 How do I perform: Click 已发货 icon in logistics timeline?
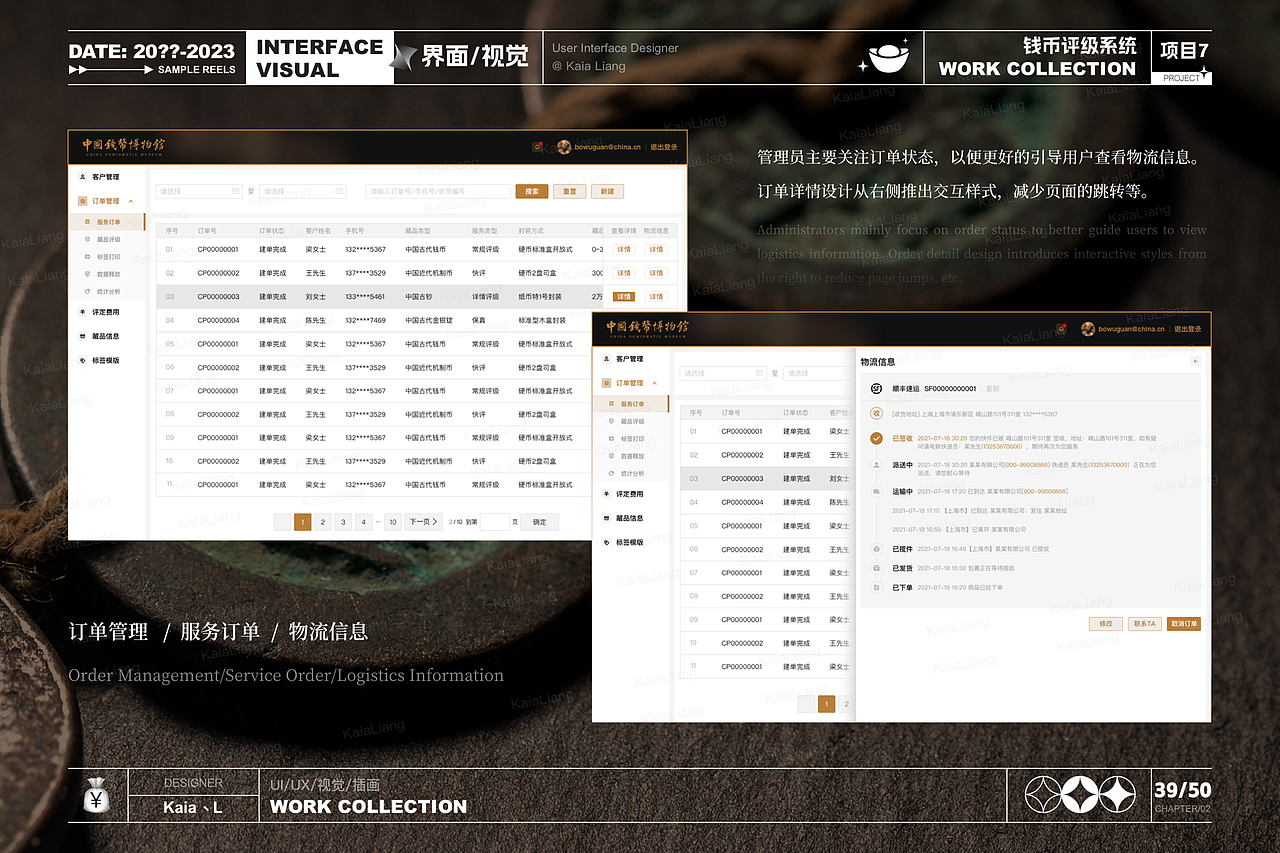pyautogui.click(x=876, y=568)
